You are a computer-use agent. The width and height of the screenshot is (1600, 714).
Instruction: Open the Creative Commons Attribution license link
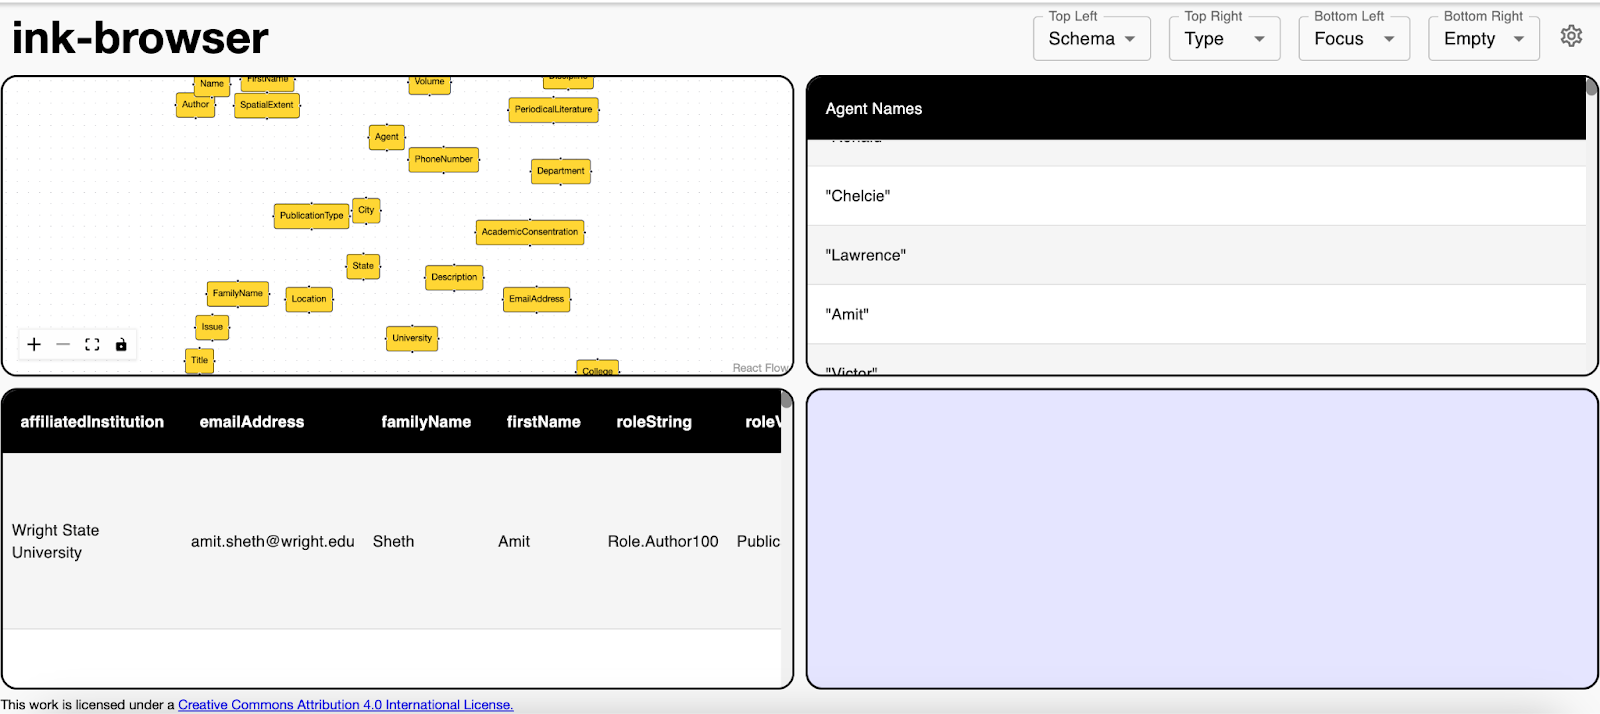346,705
